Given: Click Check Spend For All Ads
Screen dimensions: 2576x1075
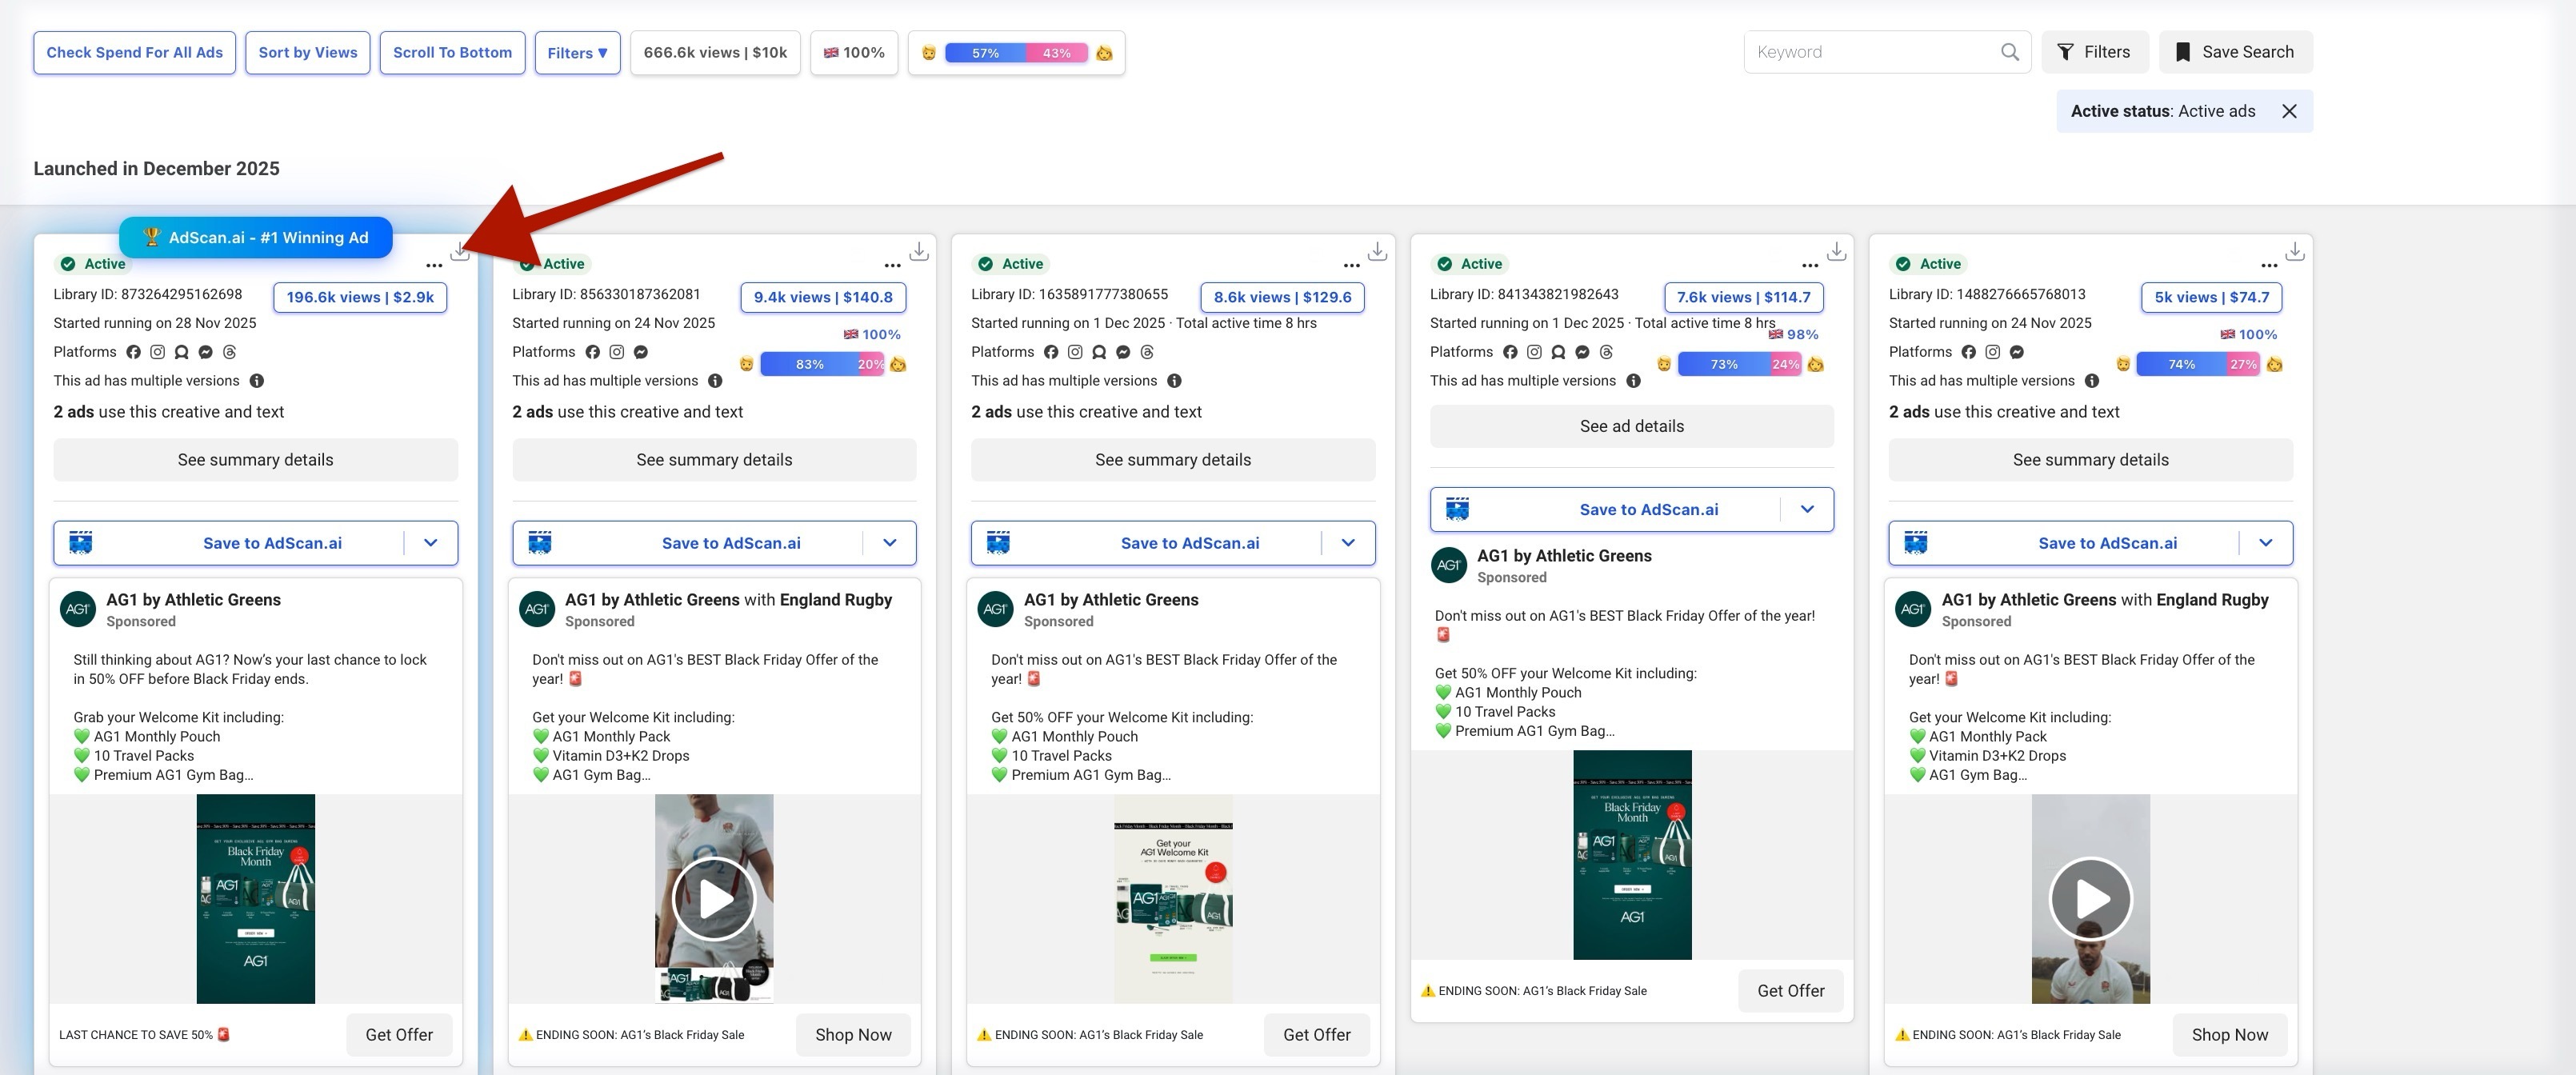Looking at the screenshot, I should [x=134, y=52].
